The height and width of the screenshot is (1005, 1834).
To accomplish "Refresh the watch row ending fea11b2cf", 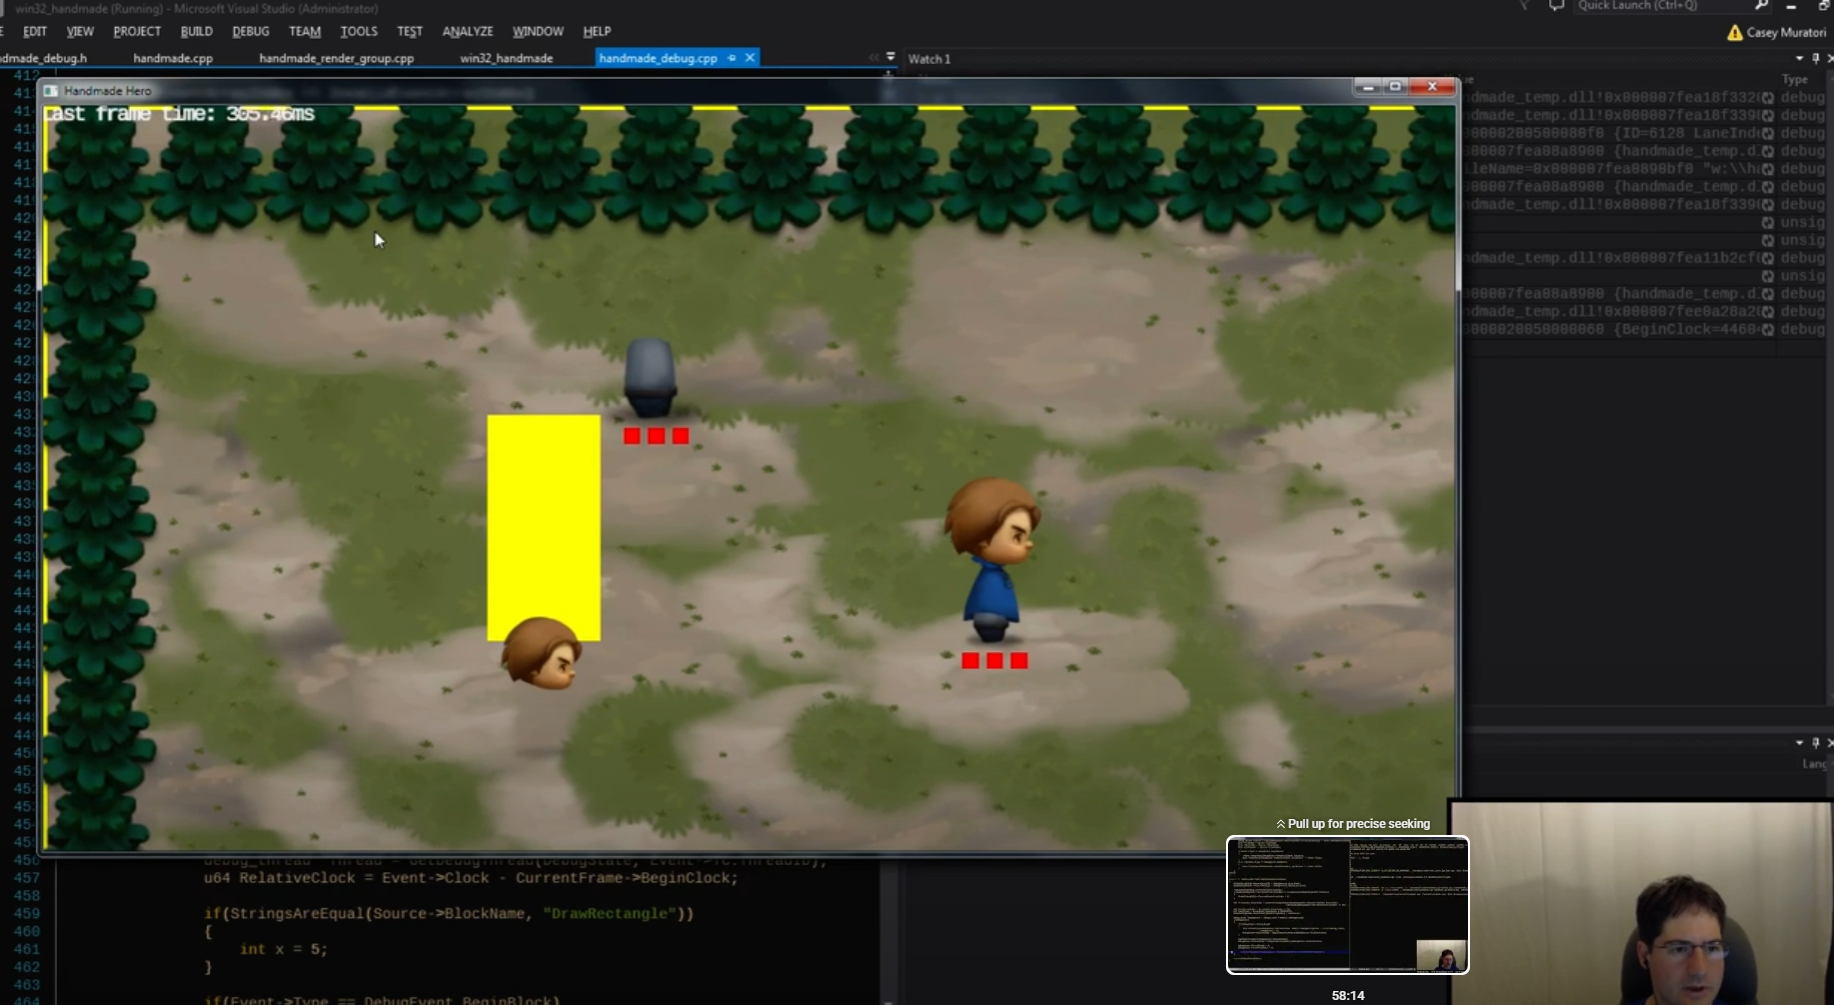I will tap(1768, 258).
